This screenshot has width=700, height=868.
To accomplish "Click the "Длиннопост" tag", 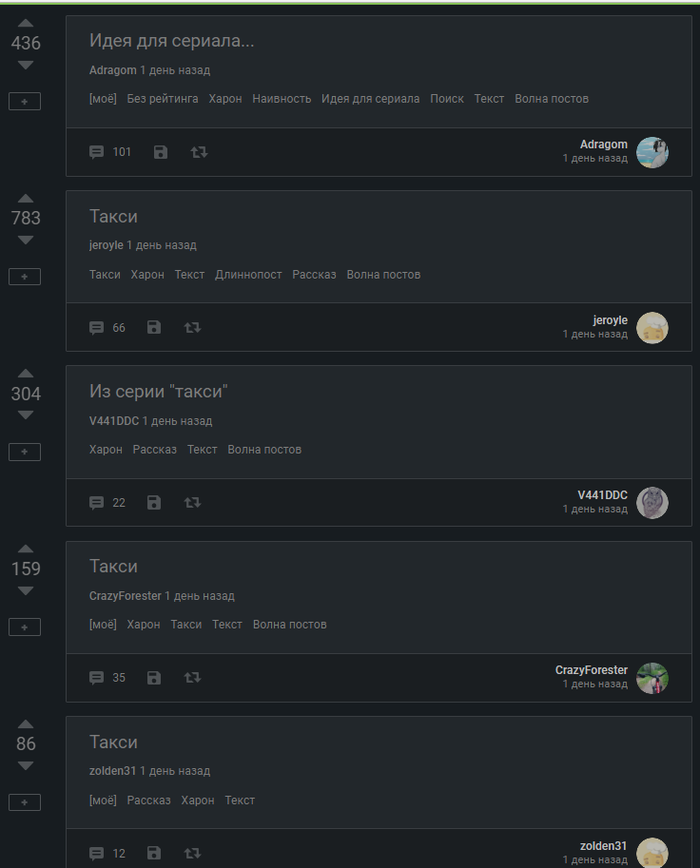I will point(248,274).
